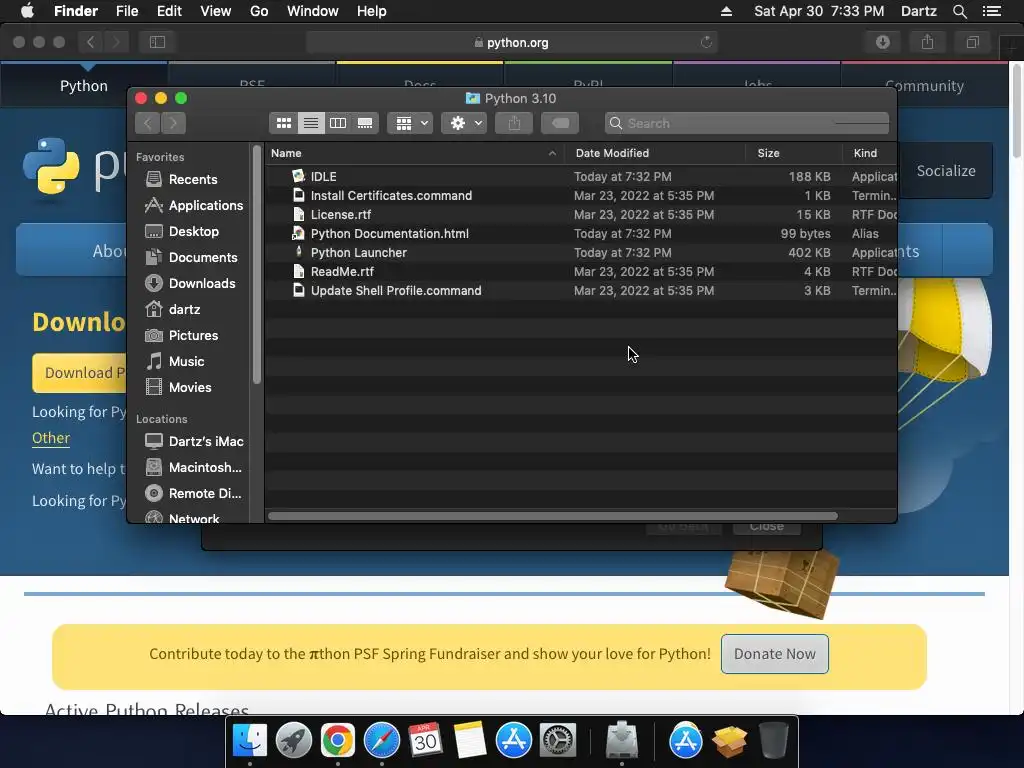This screenshot has width=1024, height=768.
Task: Select Remote Disc in Locations
Action: (x=193, y=494)
